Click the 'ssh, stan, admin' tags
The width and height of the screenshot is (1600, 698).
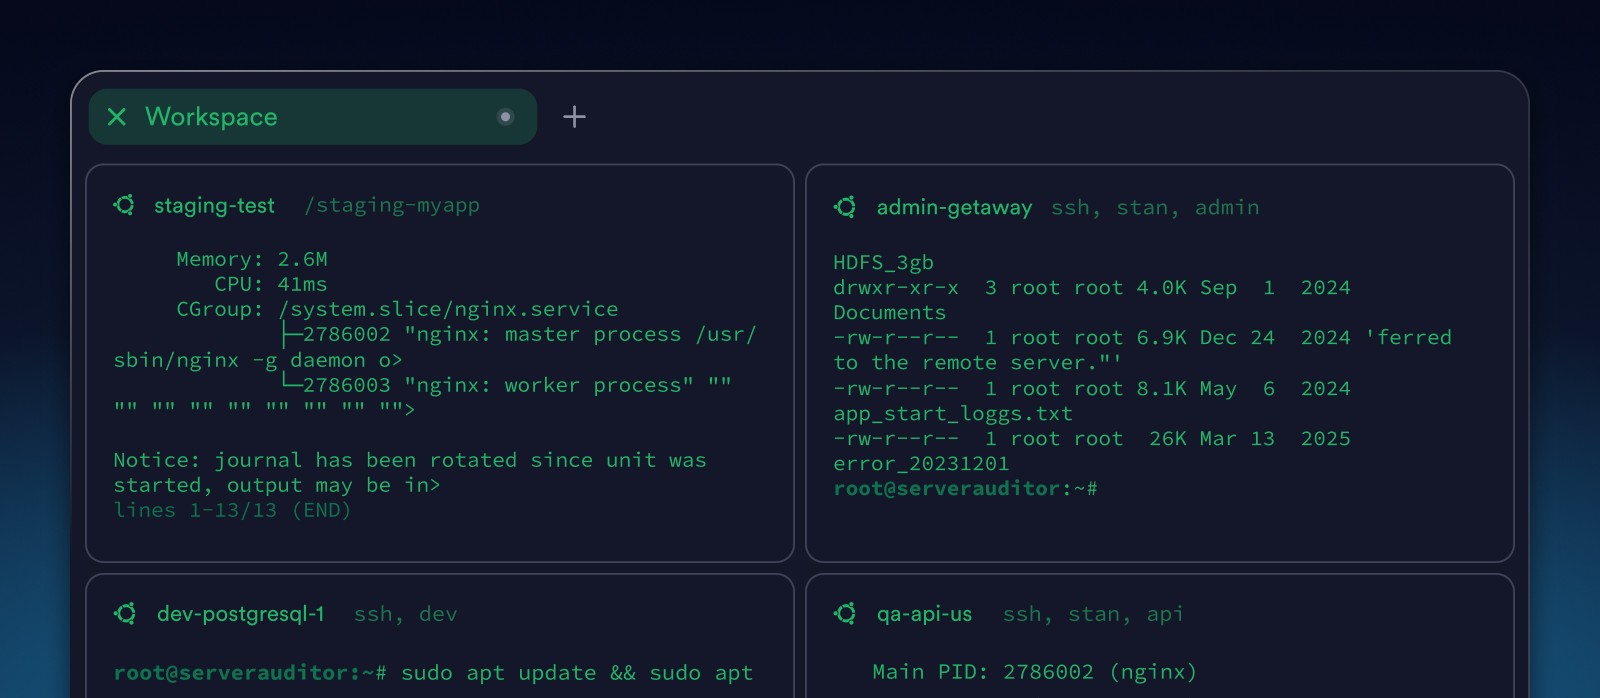tap(1155, 207)
